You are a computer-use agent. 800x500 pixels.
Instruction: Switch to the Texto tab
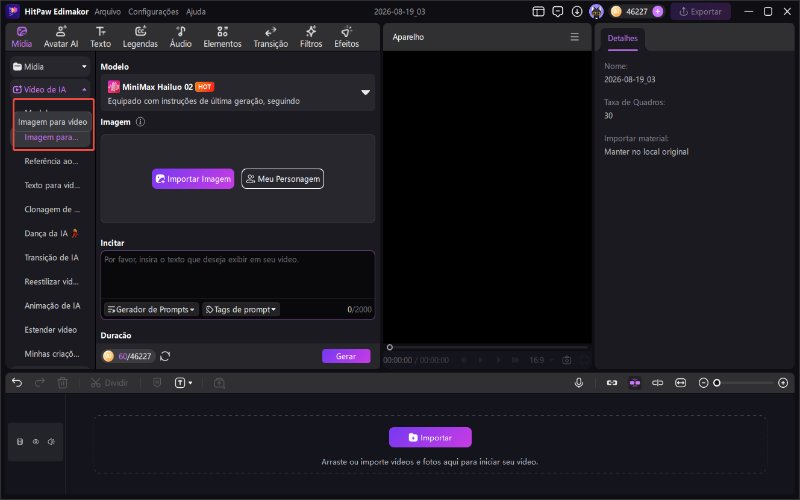(101, 37)
